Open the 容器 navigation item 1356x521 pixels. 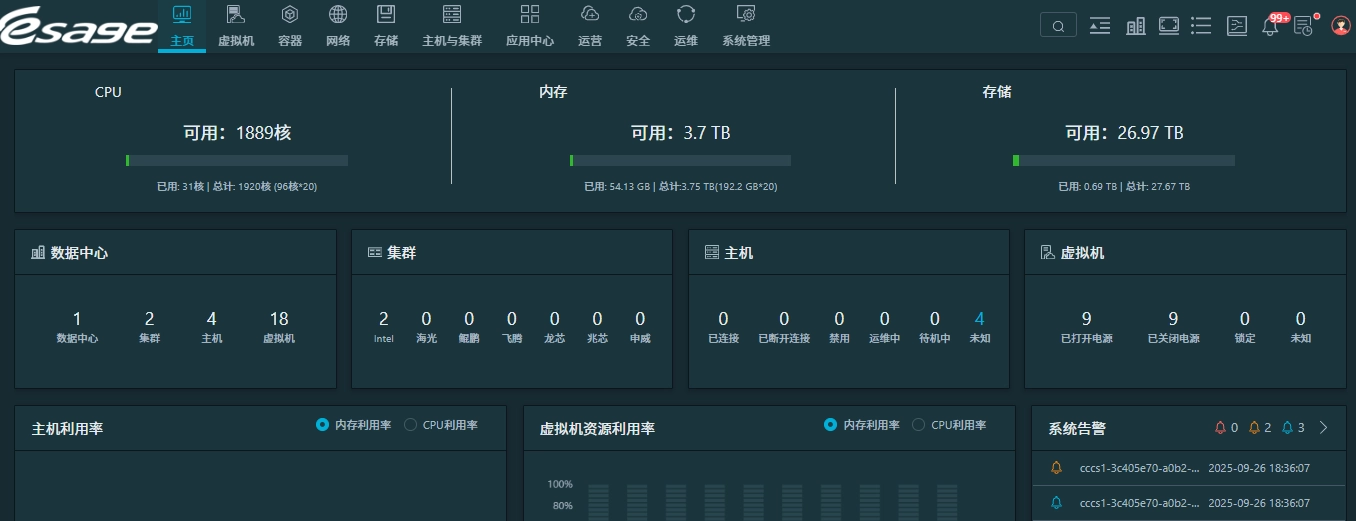point(290,26)
